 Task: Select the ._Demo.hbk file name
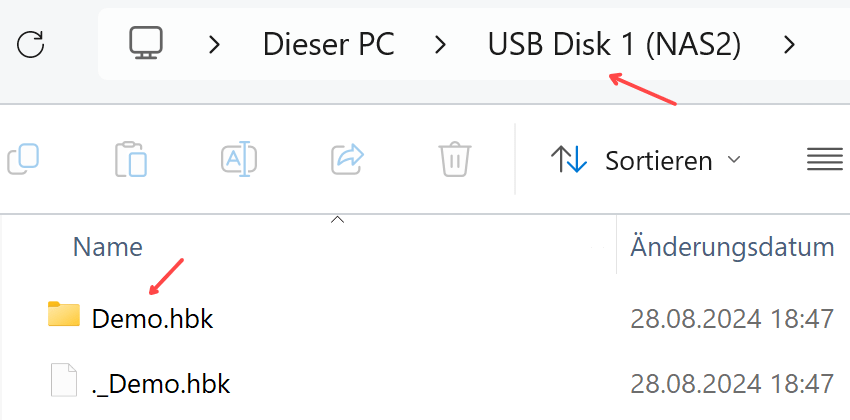pyautogui.click(x=161, y=382)
